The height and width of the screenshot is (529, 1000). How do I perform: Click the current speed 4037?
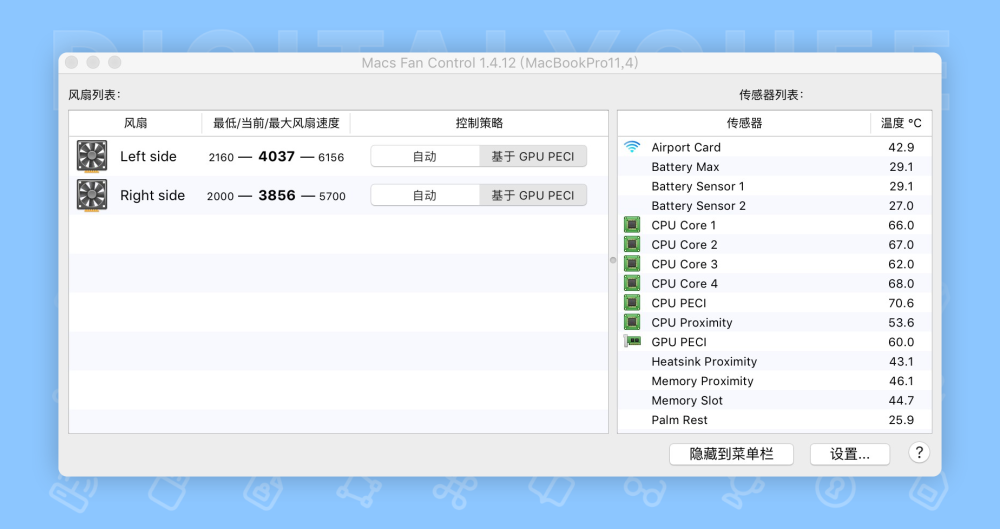click(x=276, y=156)
